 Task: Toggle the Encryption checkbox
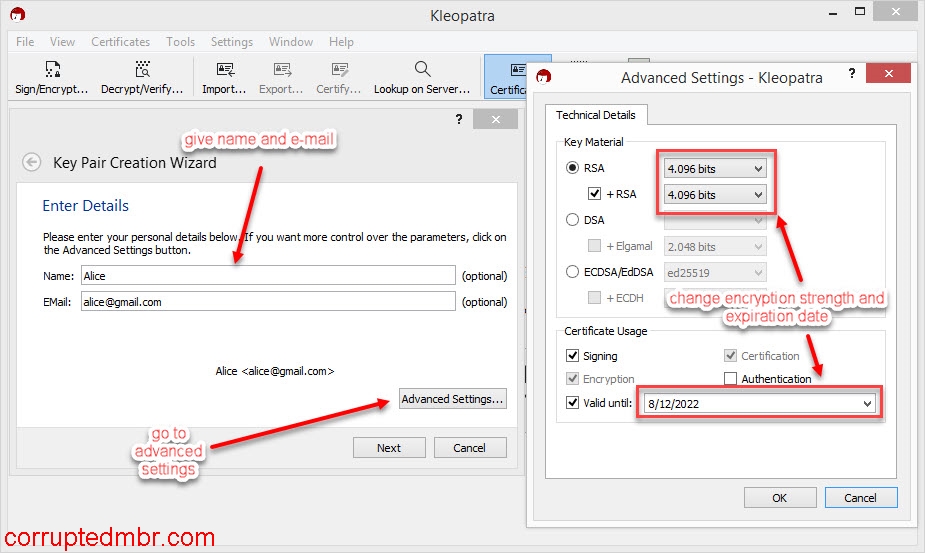(572, 378)
